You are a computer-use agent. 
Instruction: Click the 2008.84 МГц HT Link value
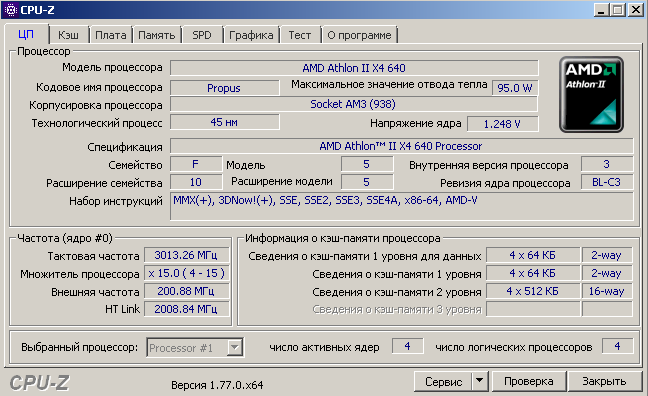(x=186, y=309)
